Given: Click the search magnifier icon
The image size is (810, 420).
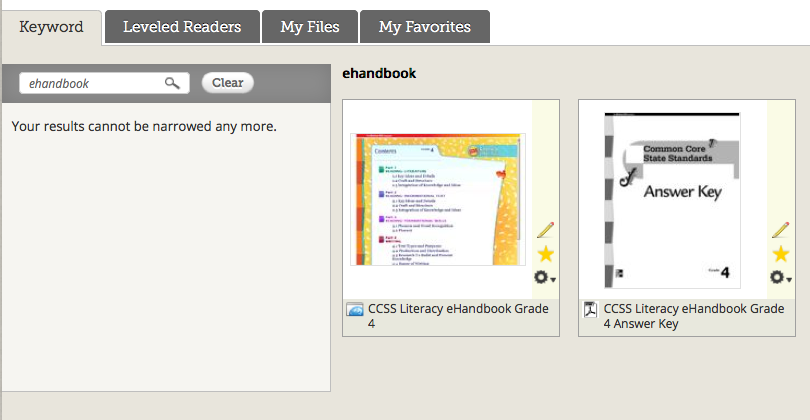Looking at the screenshot, I should [173, 83].
